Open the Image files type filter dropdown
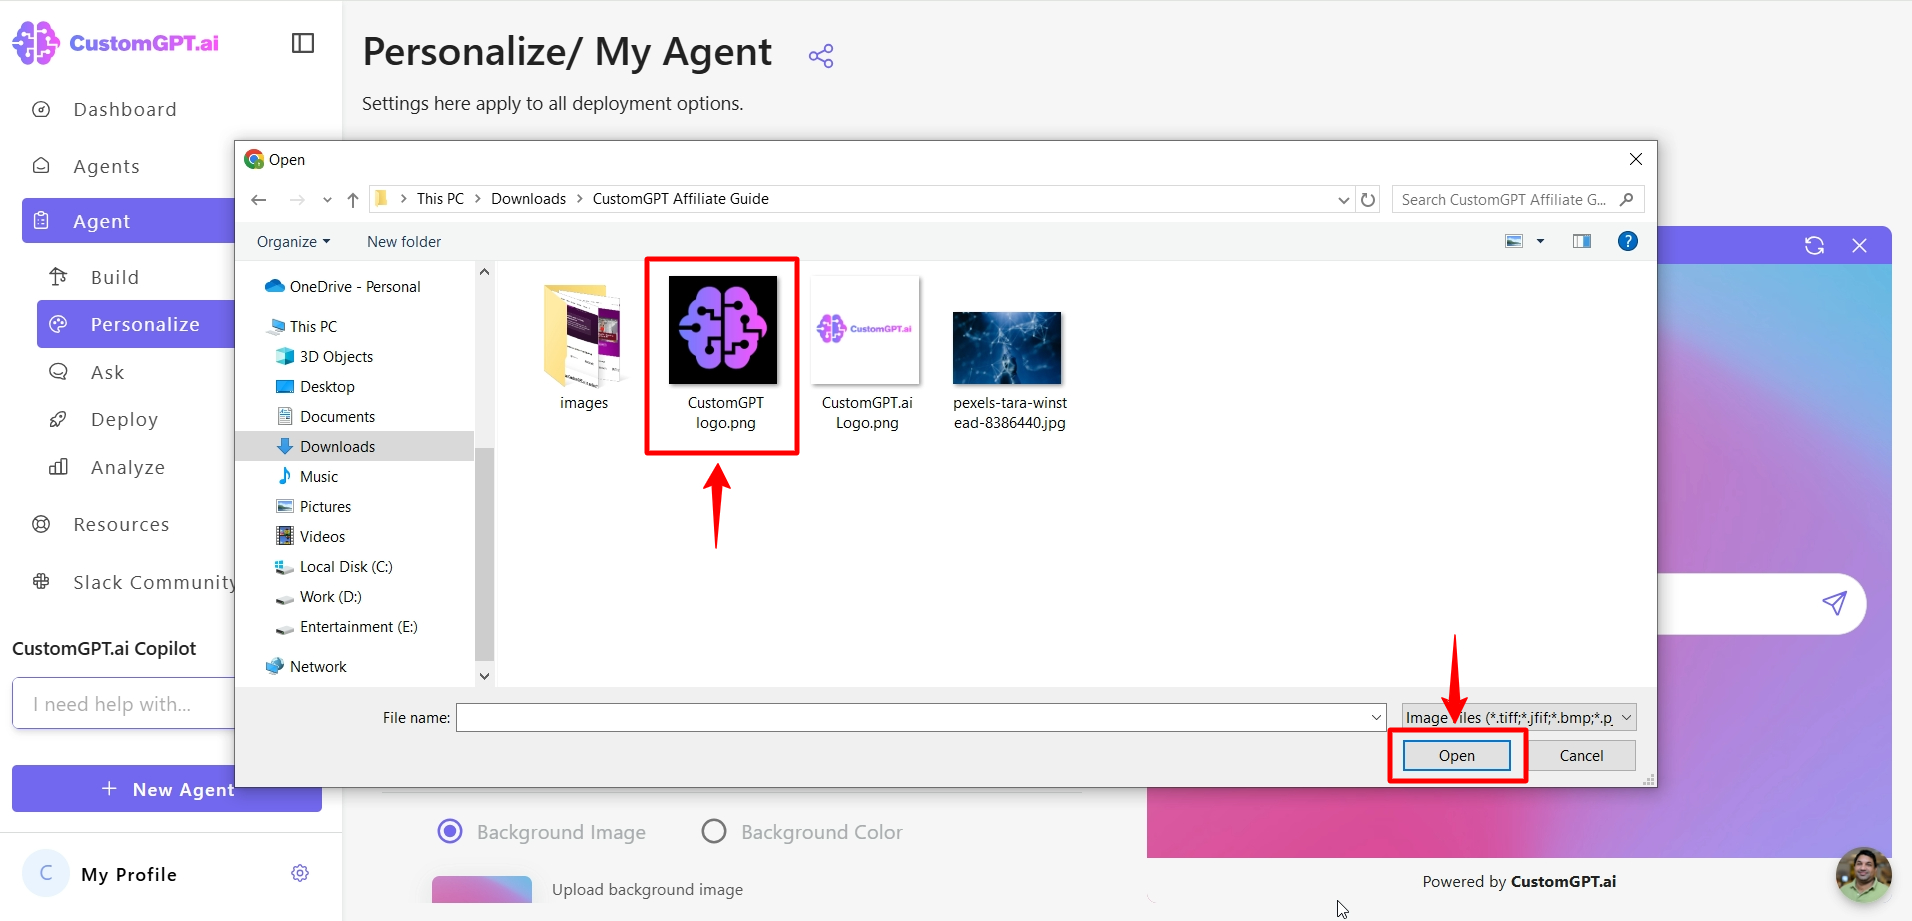The height and width of the screenshot is (921, 1912). 1518,717
